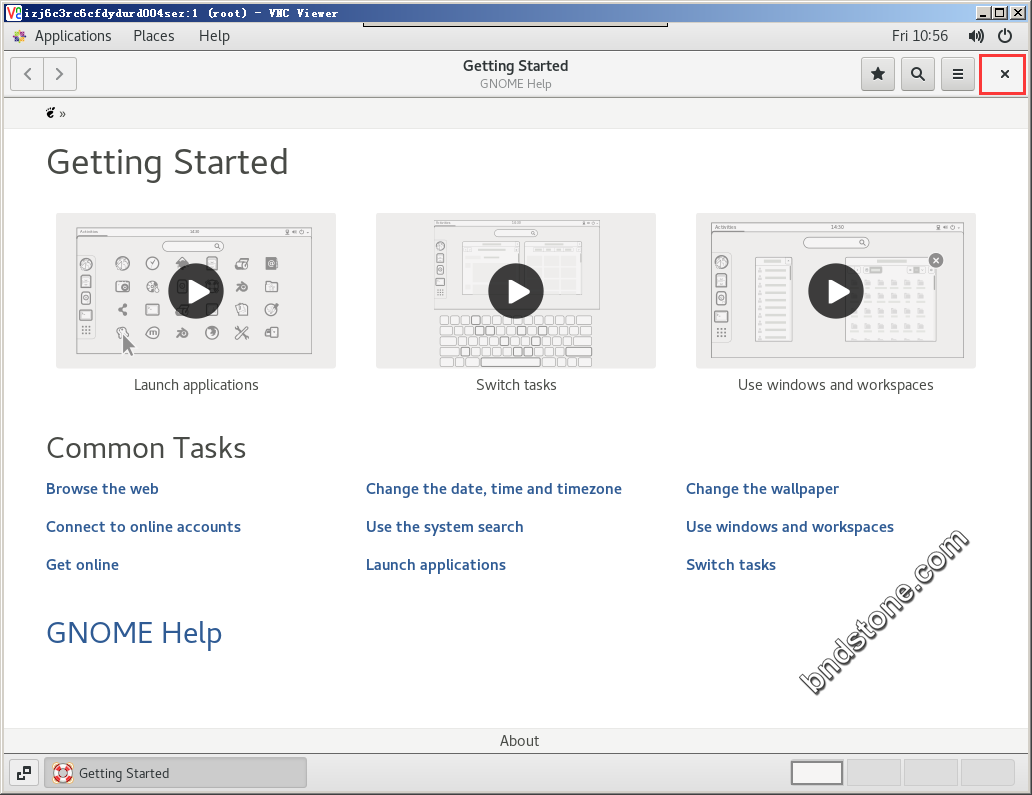
Task: Open Connect to online accounts link
Action: 143,527
